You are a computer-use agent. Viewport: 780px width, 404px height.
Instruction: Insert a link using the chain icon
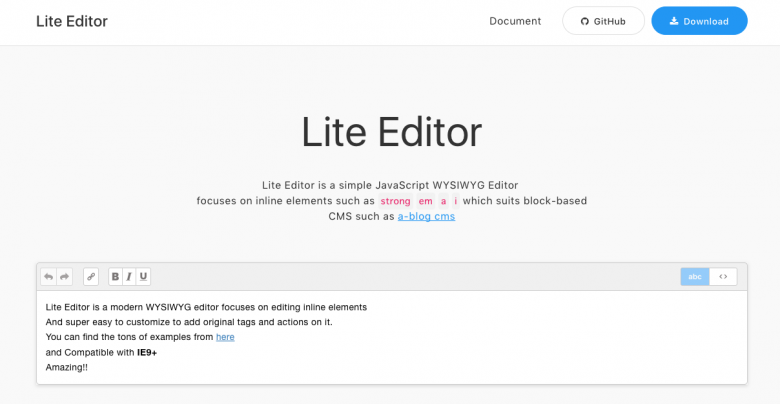(91, 277)
